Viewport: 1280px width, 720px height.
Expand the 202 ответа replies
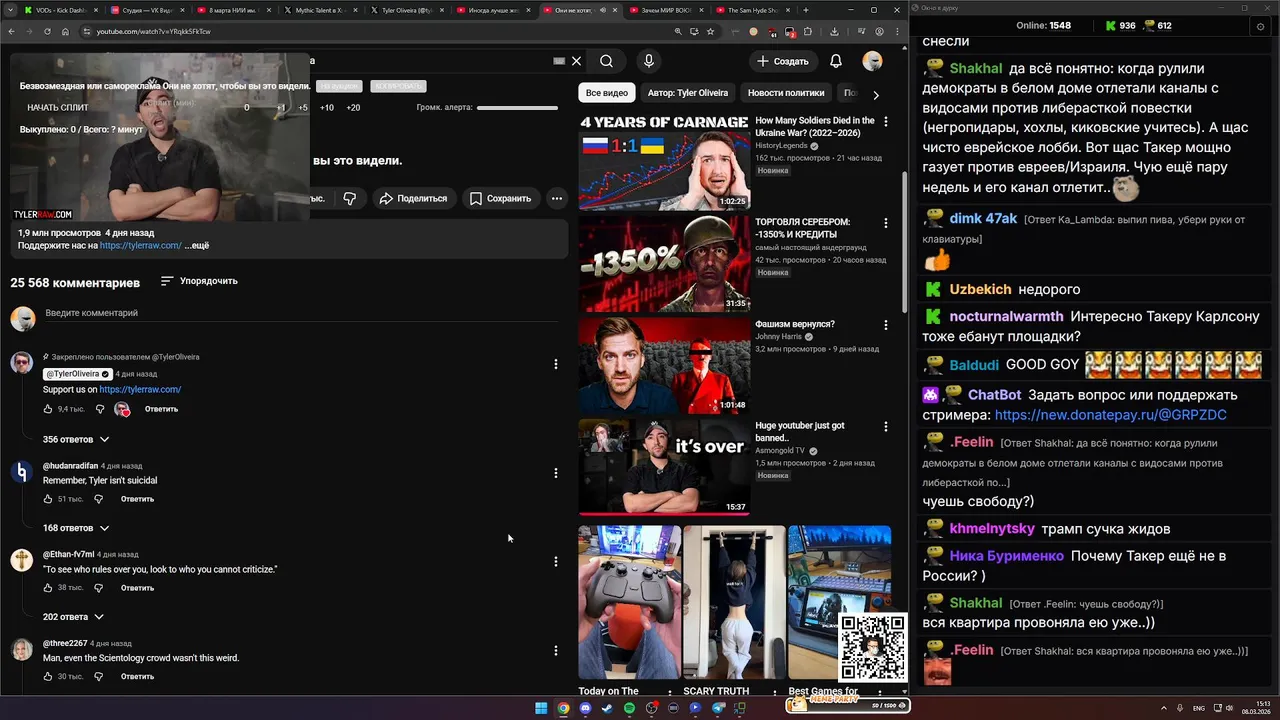(73, 617)
